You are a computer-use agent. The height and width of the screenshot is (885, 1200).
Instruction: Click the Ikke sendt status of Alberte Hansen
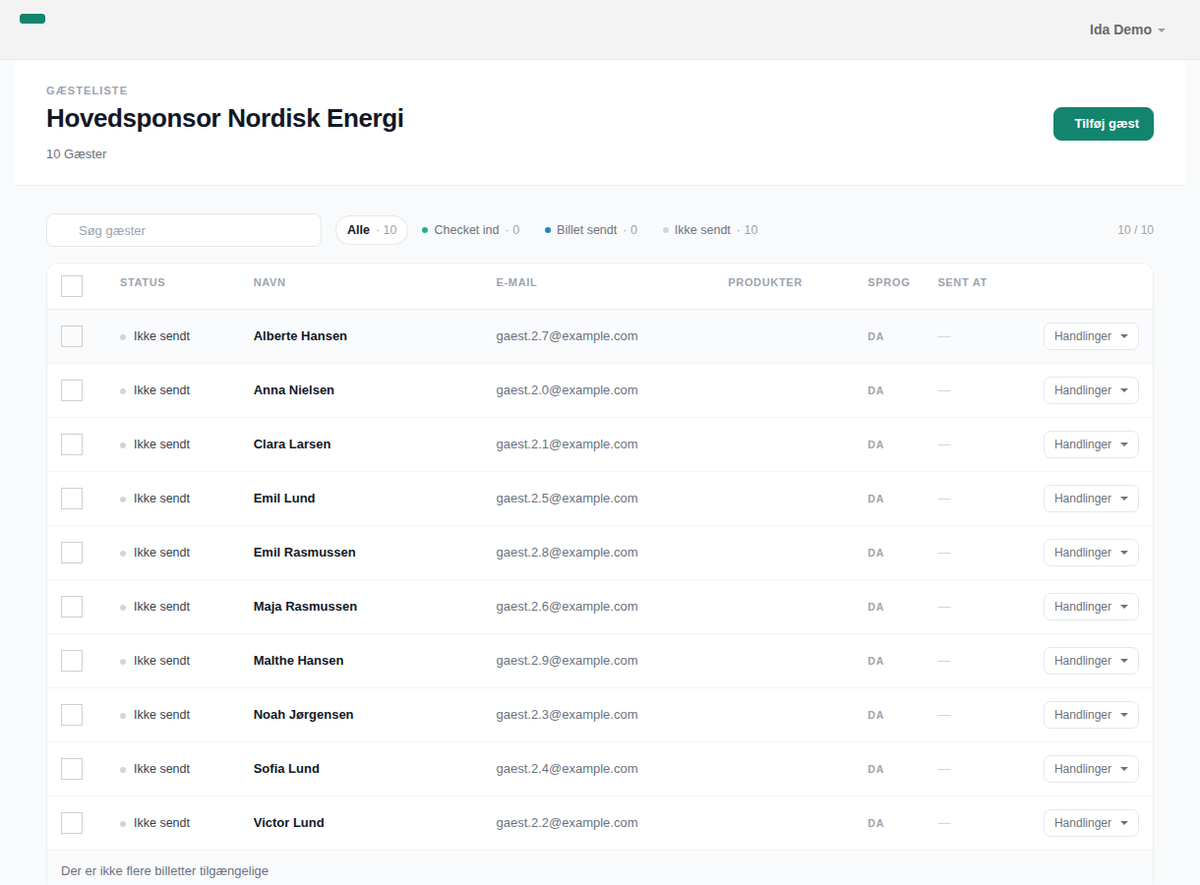point(155,336)
